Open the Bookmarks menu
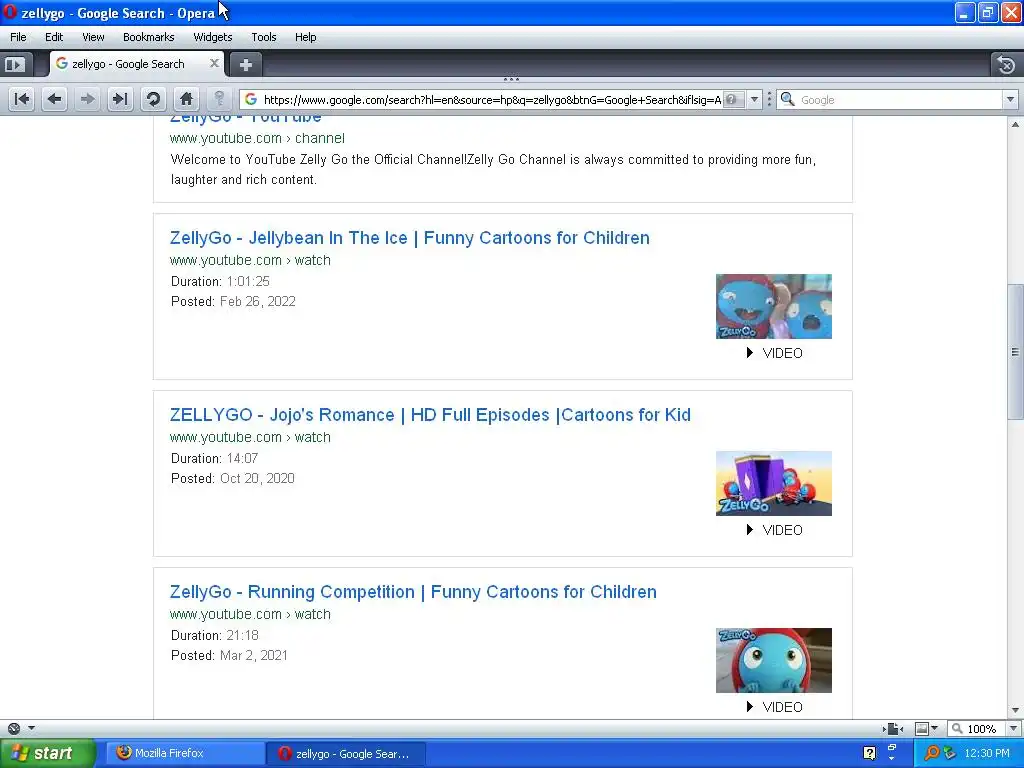The height and width of the screenshot is (768, 1024). pos(149,37)
